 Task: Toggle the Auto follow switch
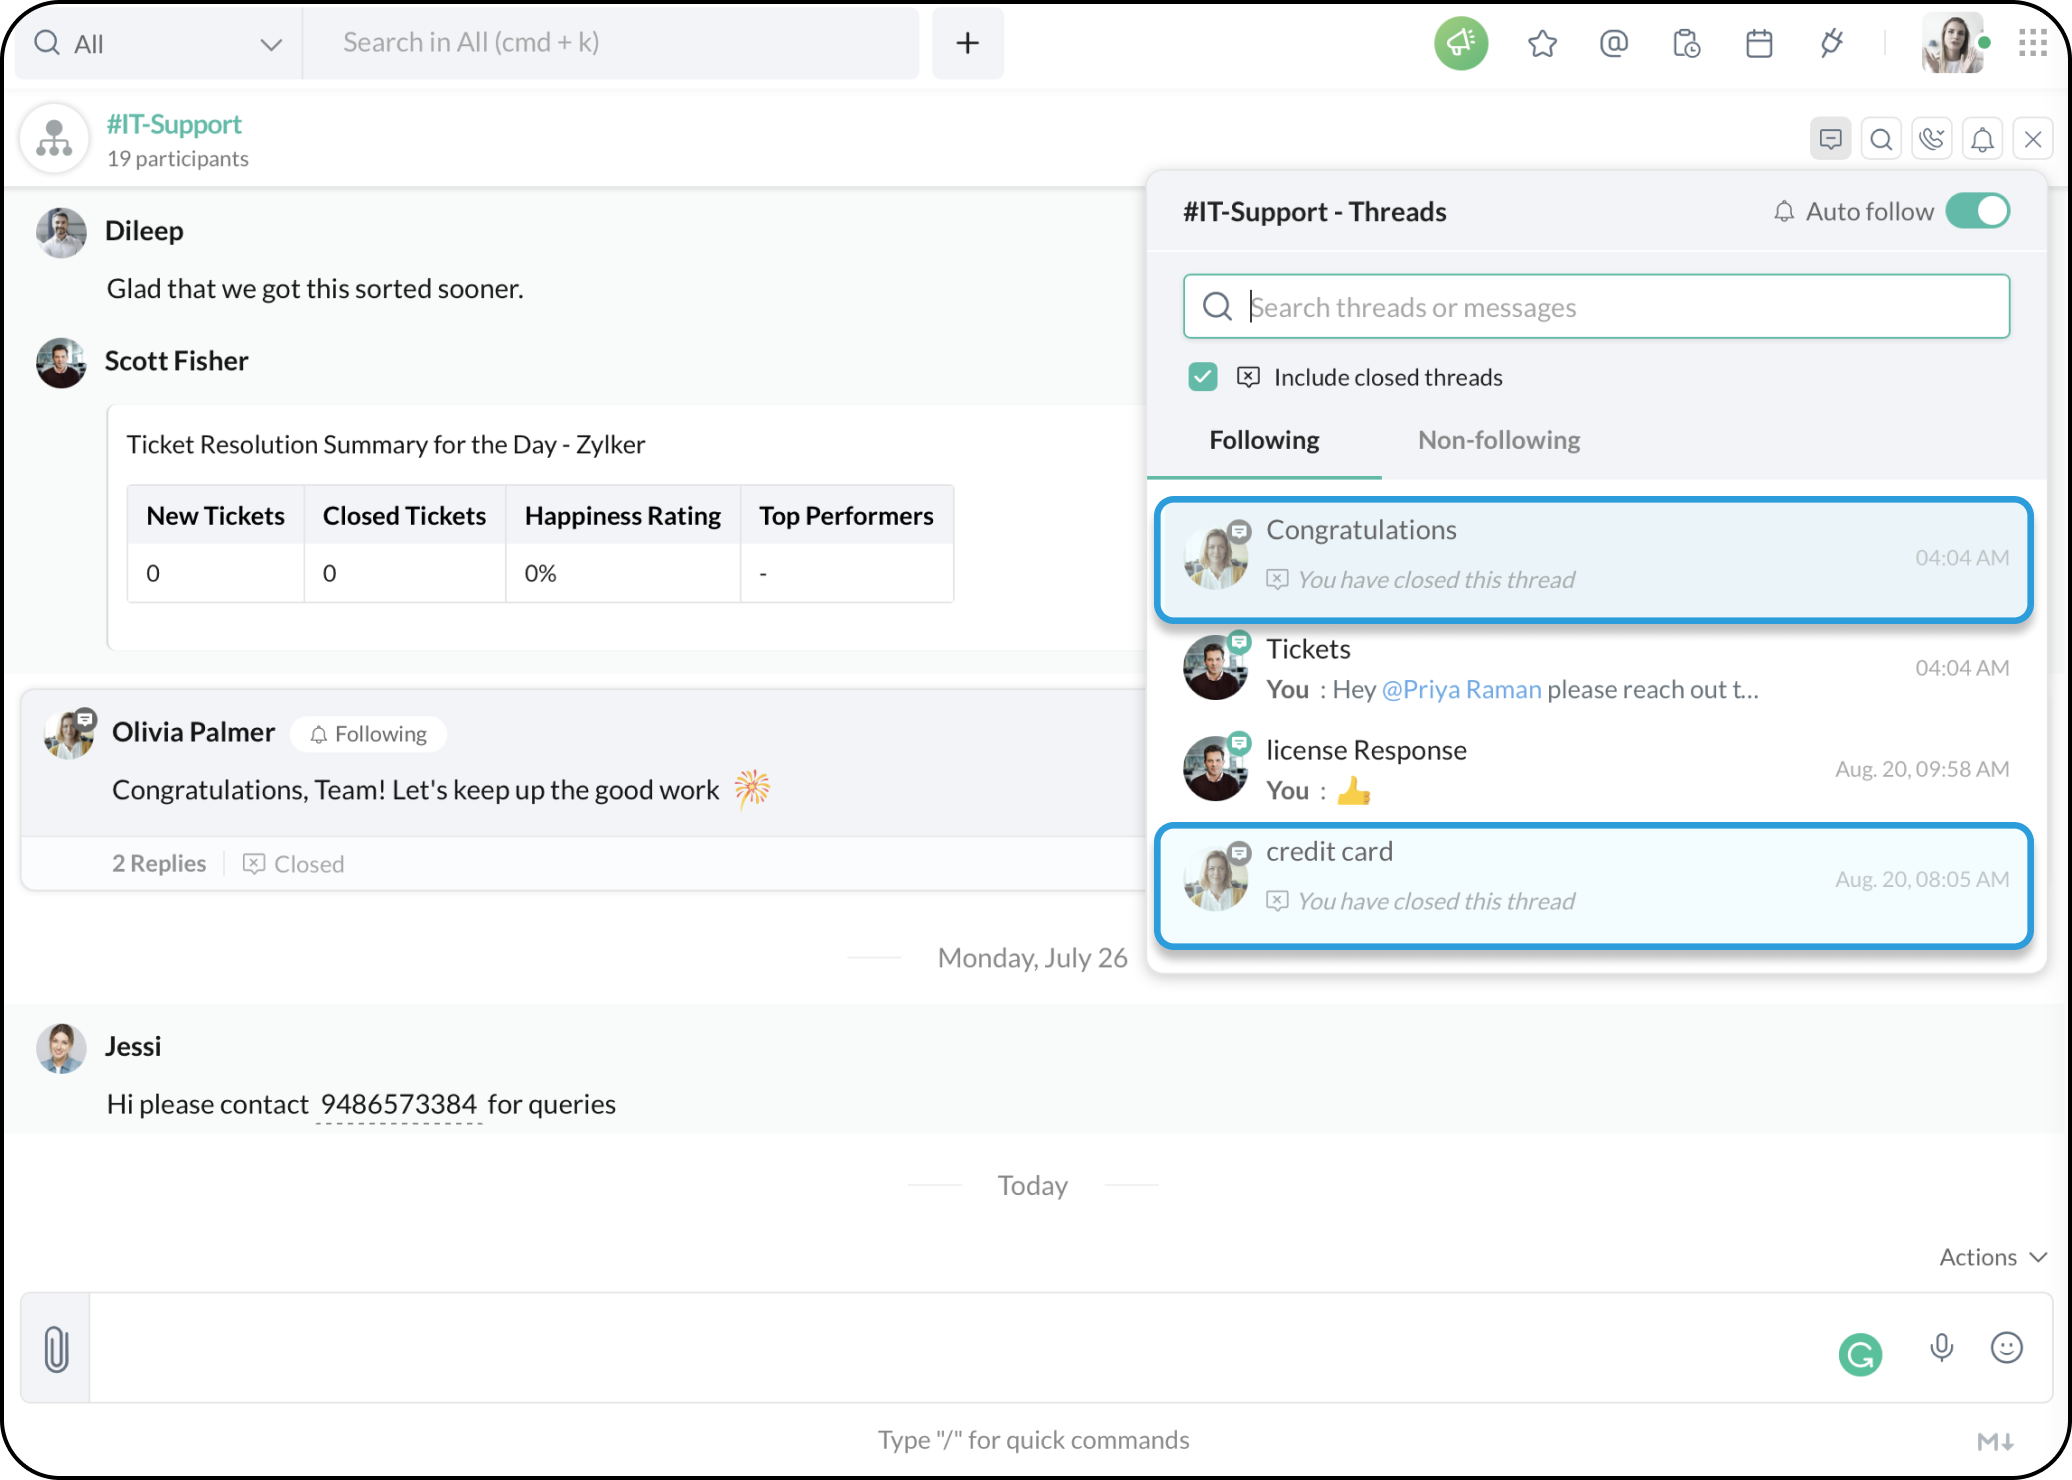(1977, 211)
